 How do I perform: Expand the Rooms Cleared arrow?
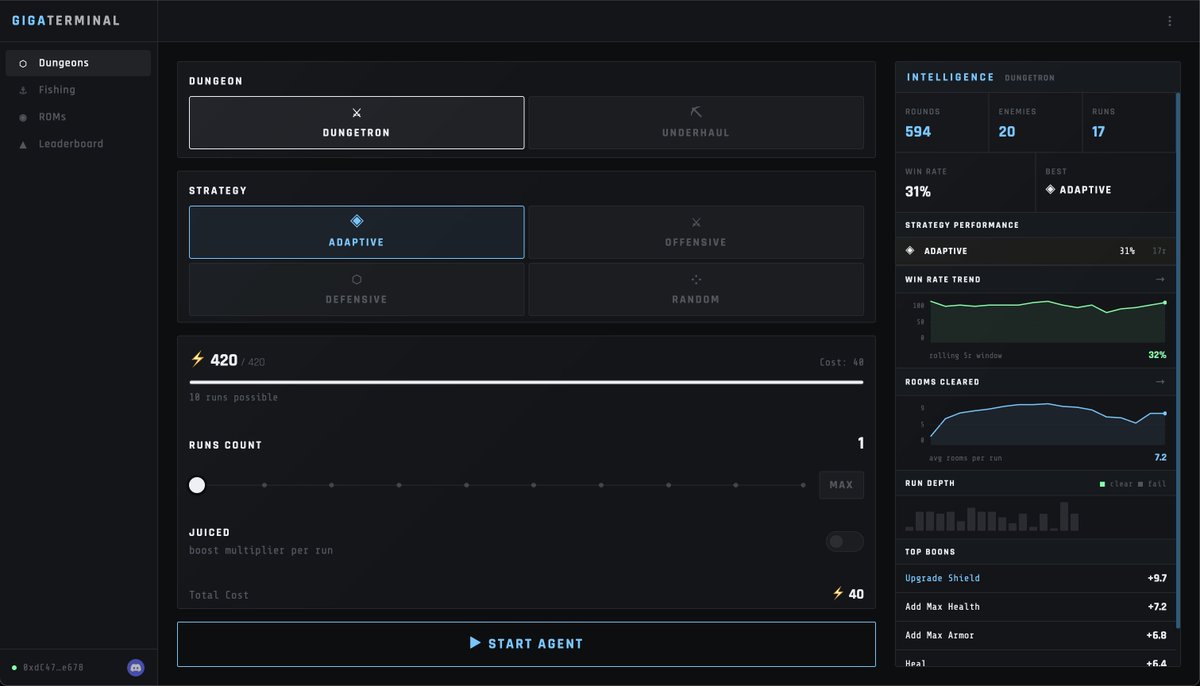[x=1160, y=381]
